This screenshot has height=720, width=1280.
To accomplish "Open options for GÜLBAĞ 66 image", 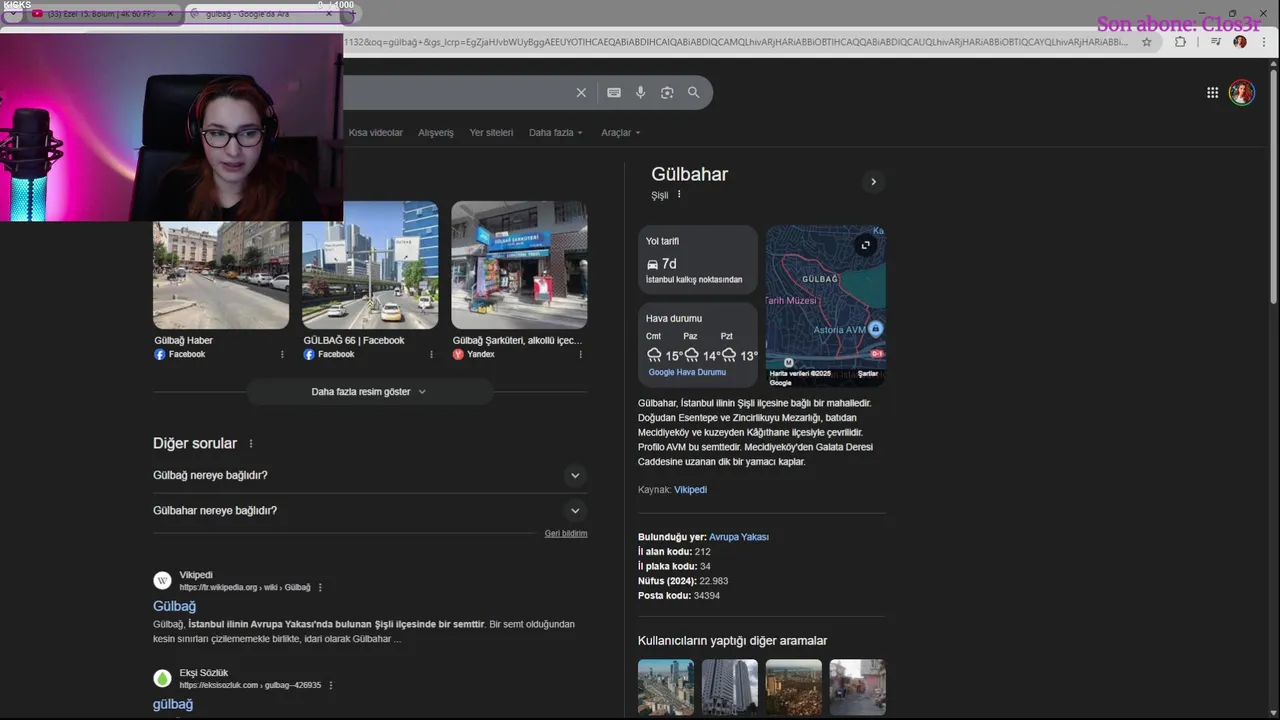I will [x=431, y=354].
